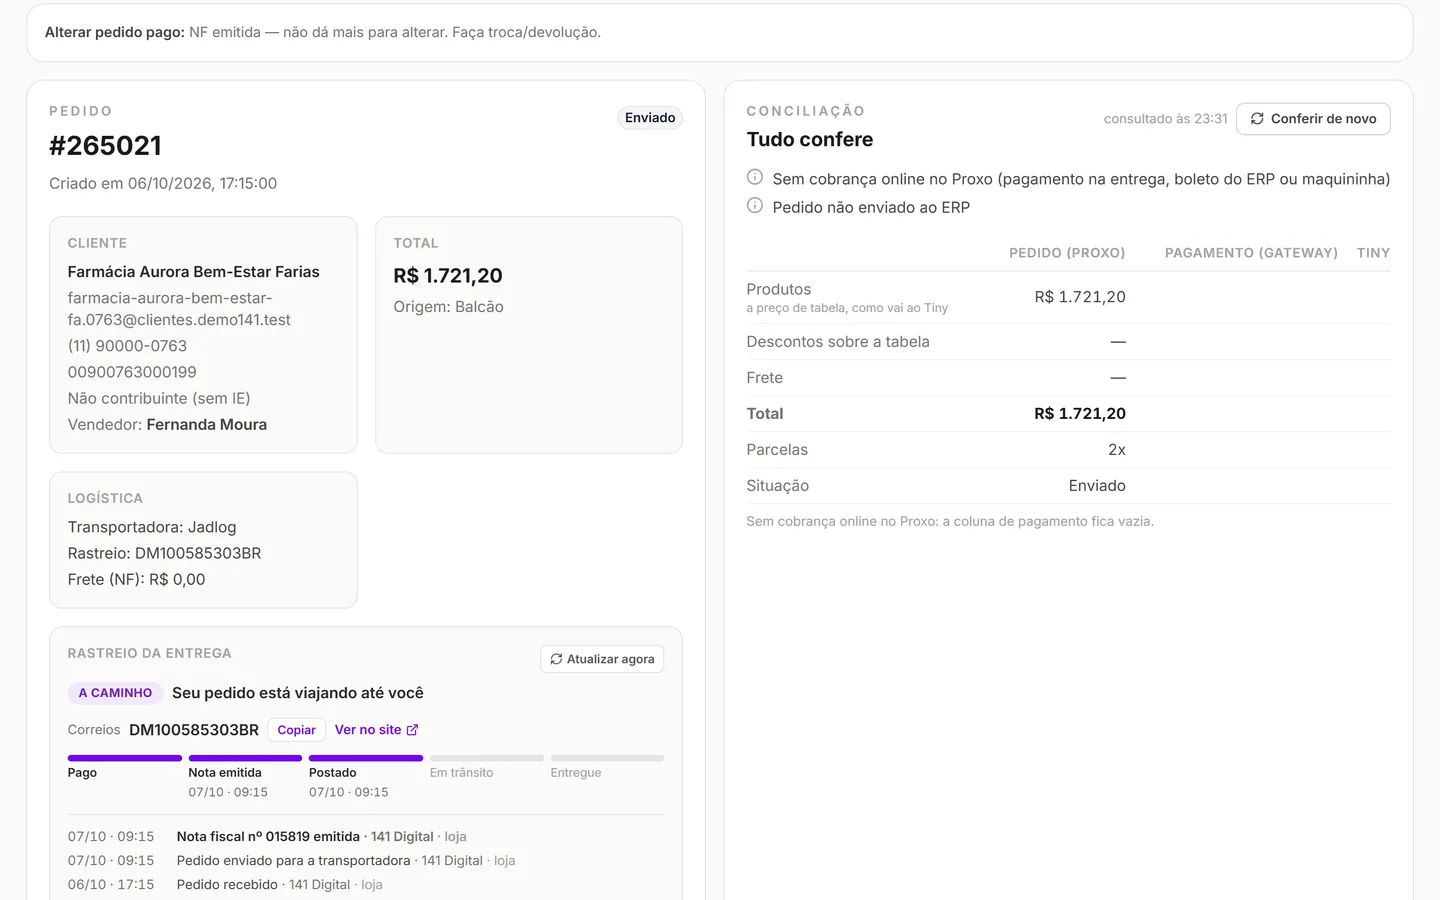The height and width of the screenshot is (900, 1440).
Task: Click the customer email address
Action: (x=179, y=309)
